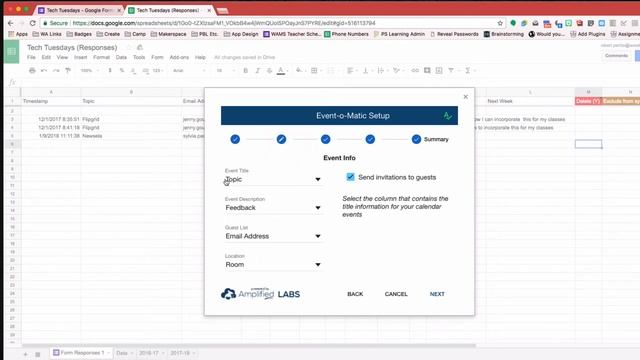Open the Data menu
Viewport: 640px width, 360px height.
click(x=121, y=57)
